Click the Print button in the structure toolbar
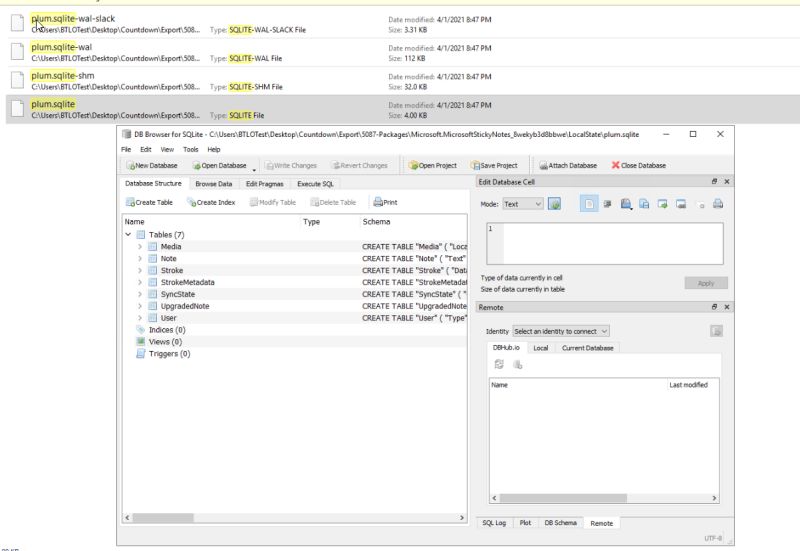 (385, 203)
